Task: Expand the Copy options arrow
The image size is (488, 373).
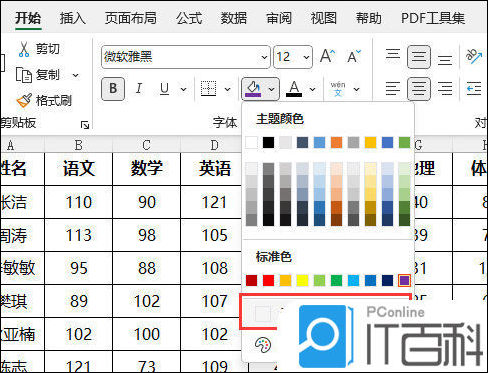Action: tap(76, 75)
